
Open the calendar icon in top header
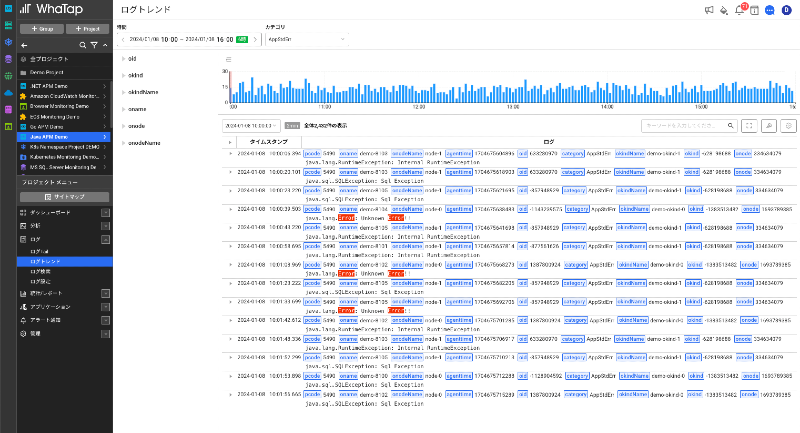[x=754, y=10]
